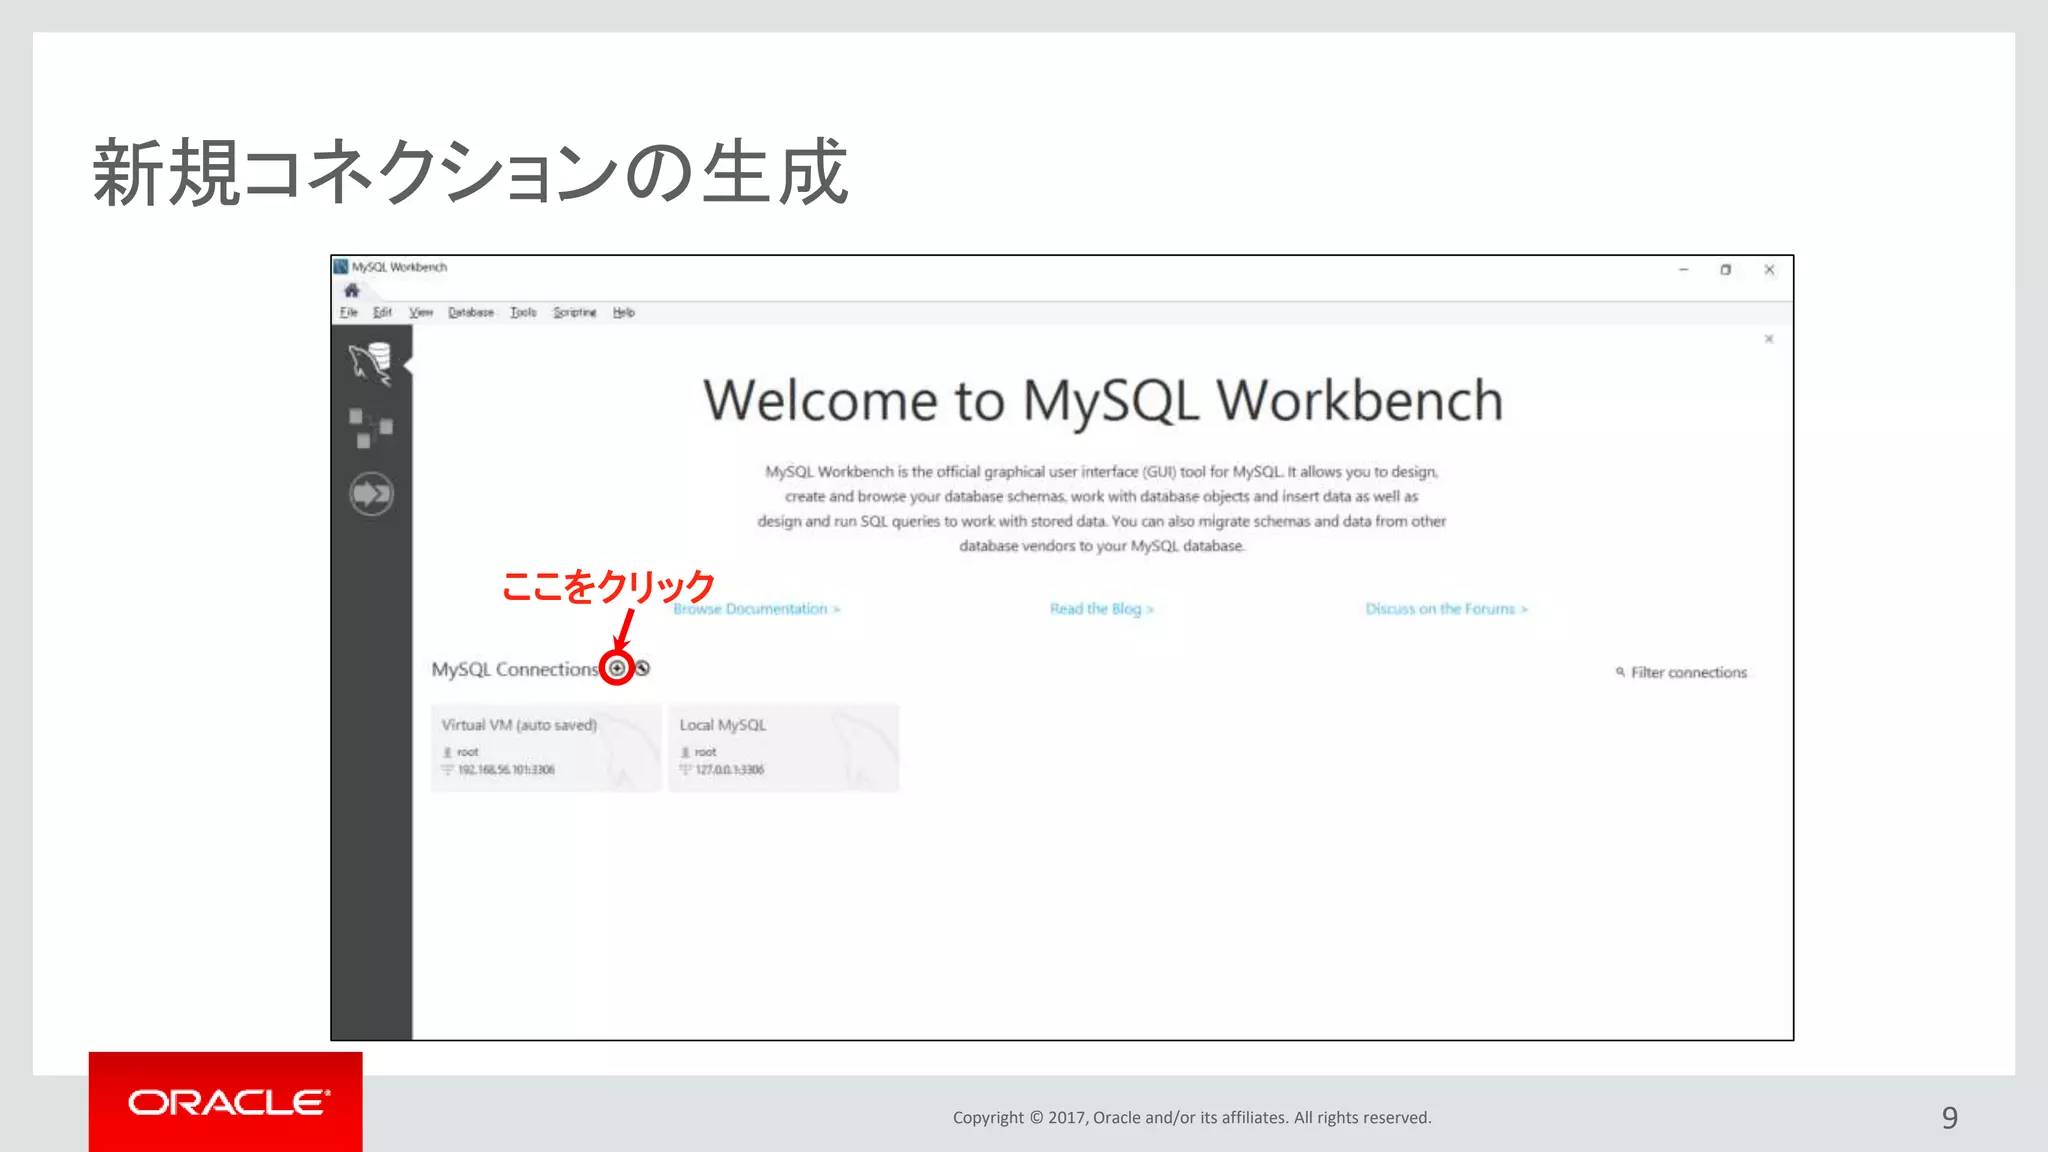The height and width of the screenshot is (1152, 2048).
Task: Close the MySQL Workbench window
Action: pyautogui.click(x=1769, y=270)
